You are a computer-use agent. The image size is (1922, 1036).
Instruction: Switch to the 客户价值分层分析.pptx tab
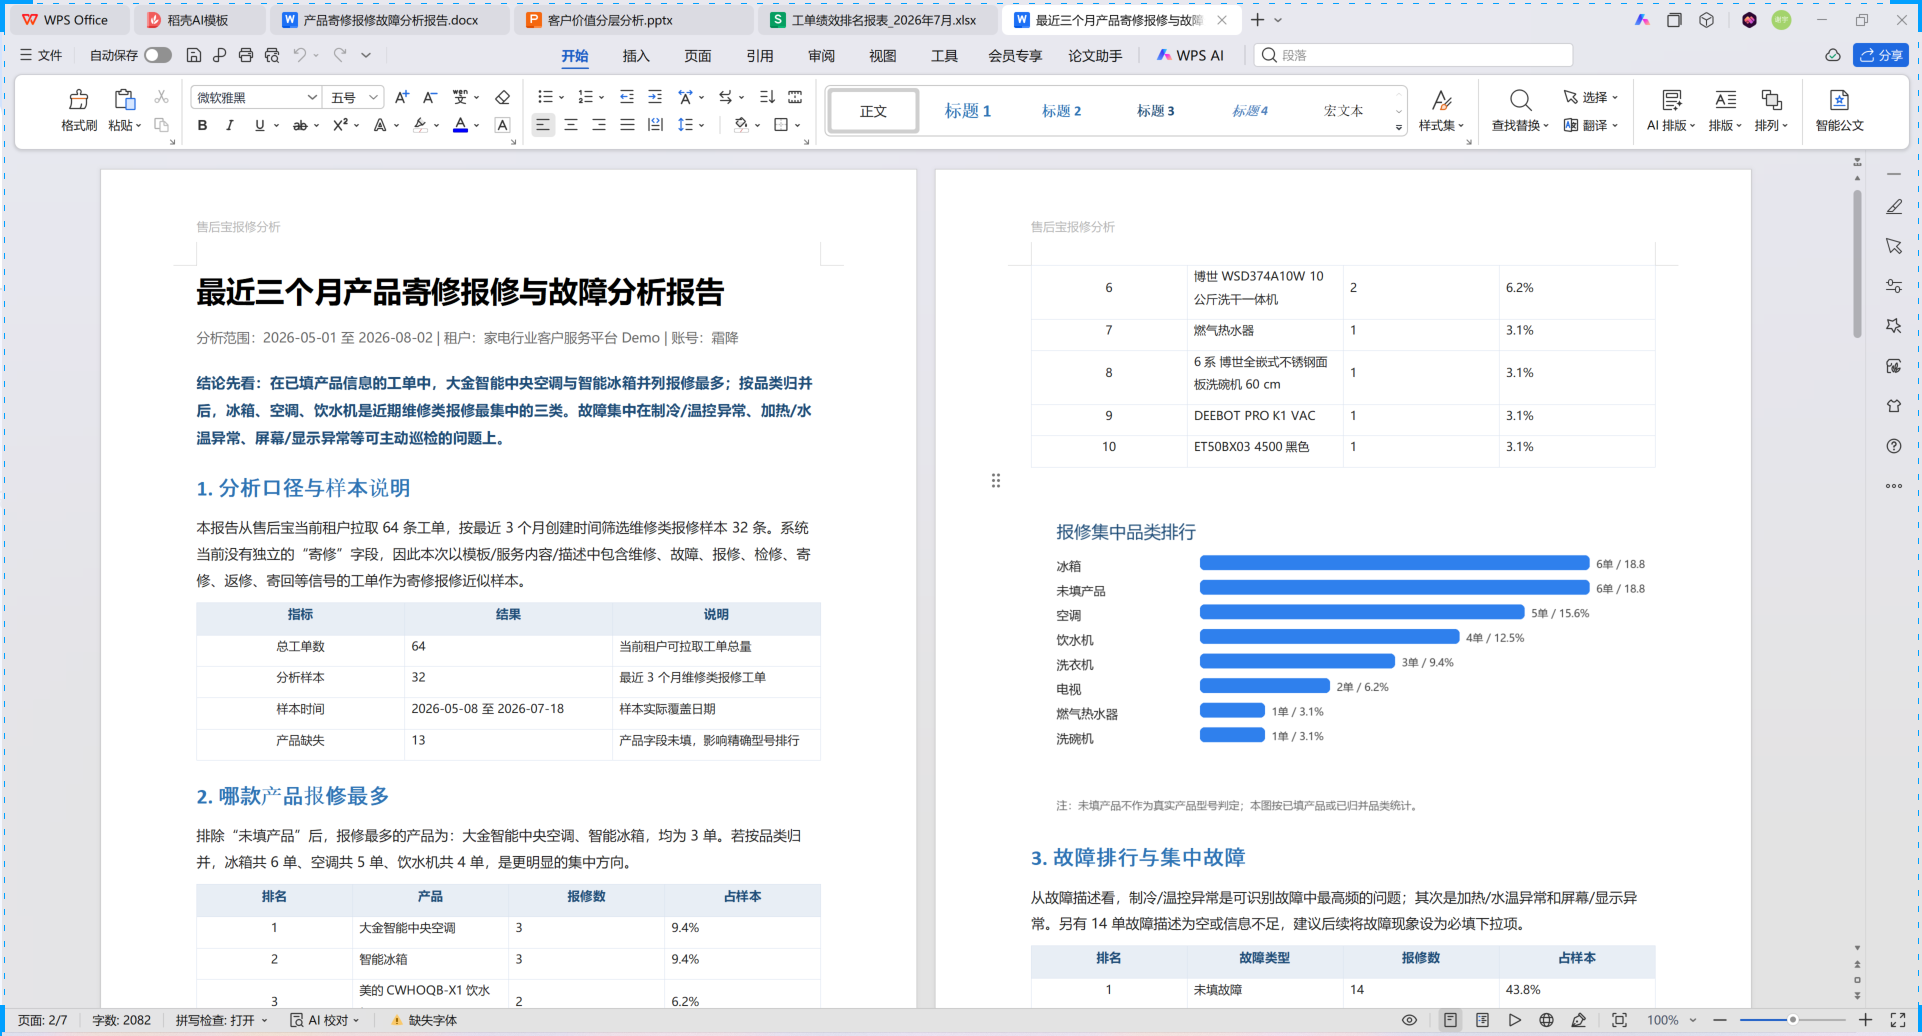click(x=634, y=20)
